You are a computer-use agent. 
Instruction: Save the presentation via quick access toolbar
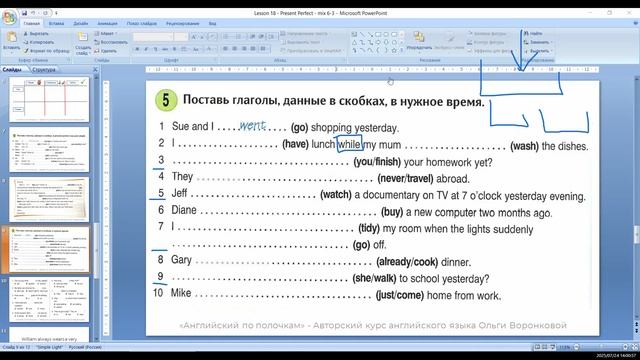click(x=24, y=13)
